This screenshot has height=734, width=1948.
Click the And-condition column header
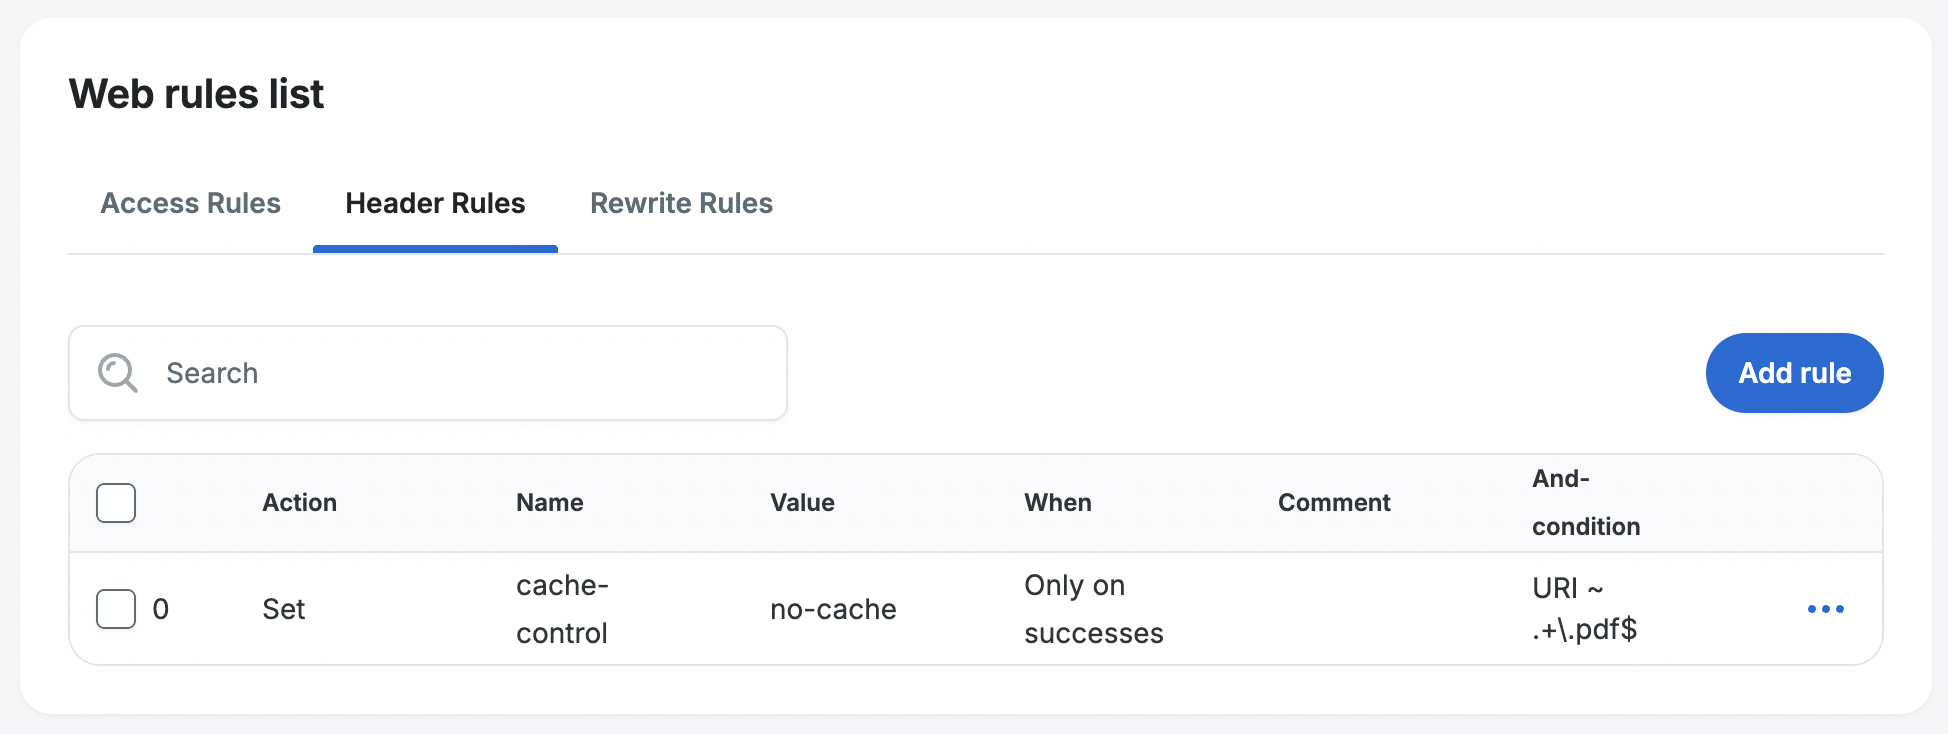(x=1585, y=503)
